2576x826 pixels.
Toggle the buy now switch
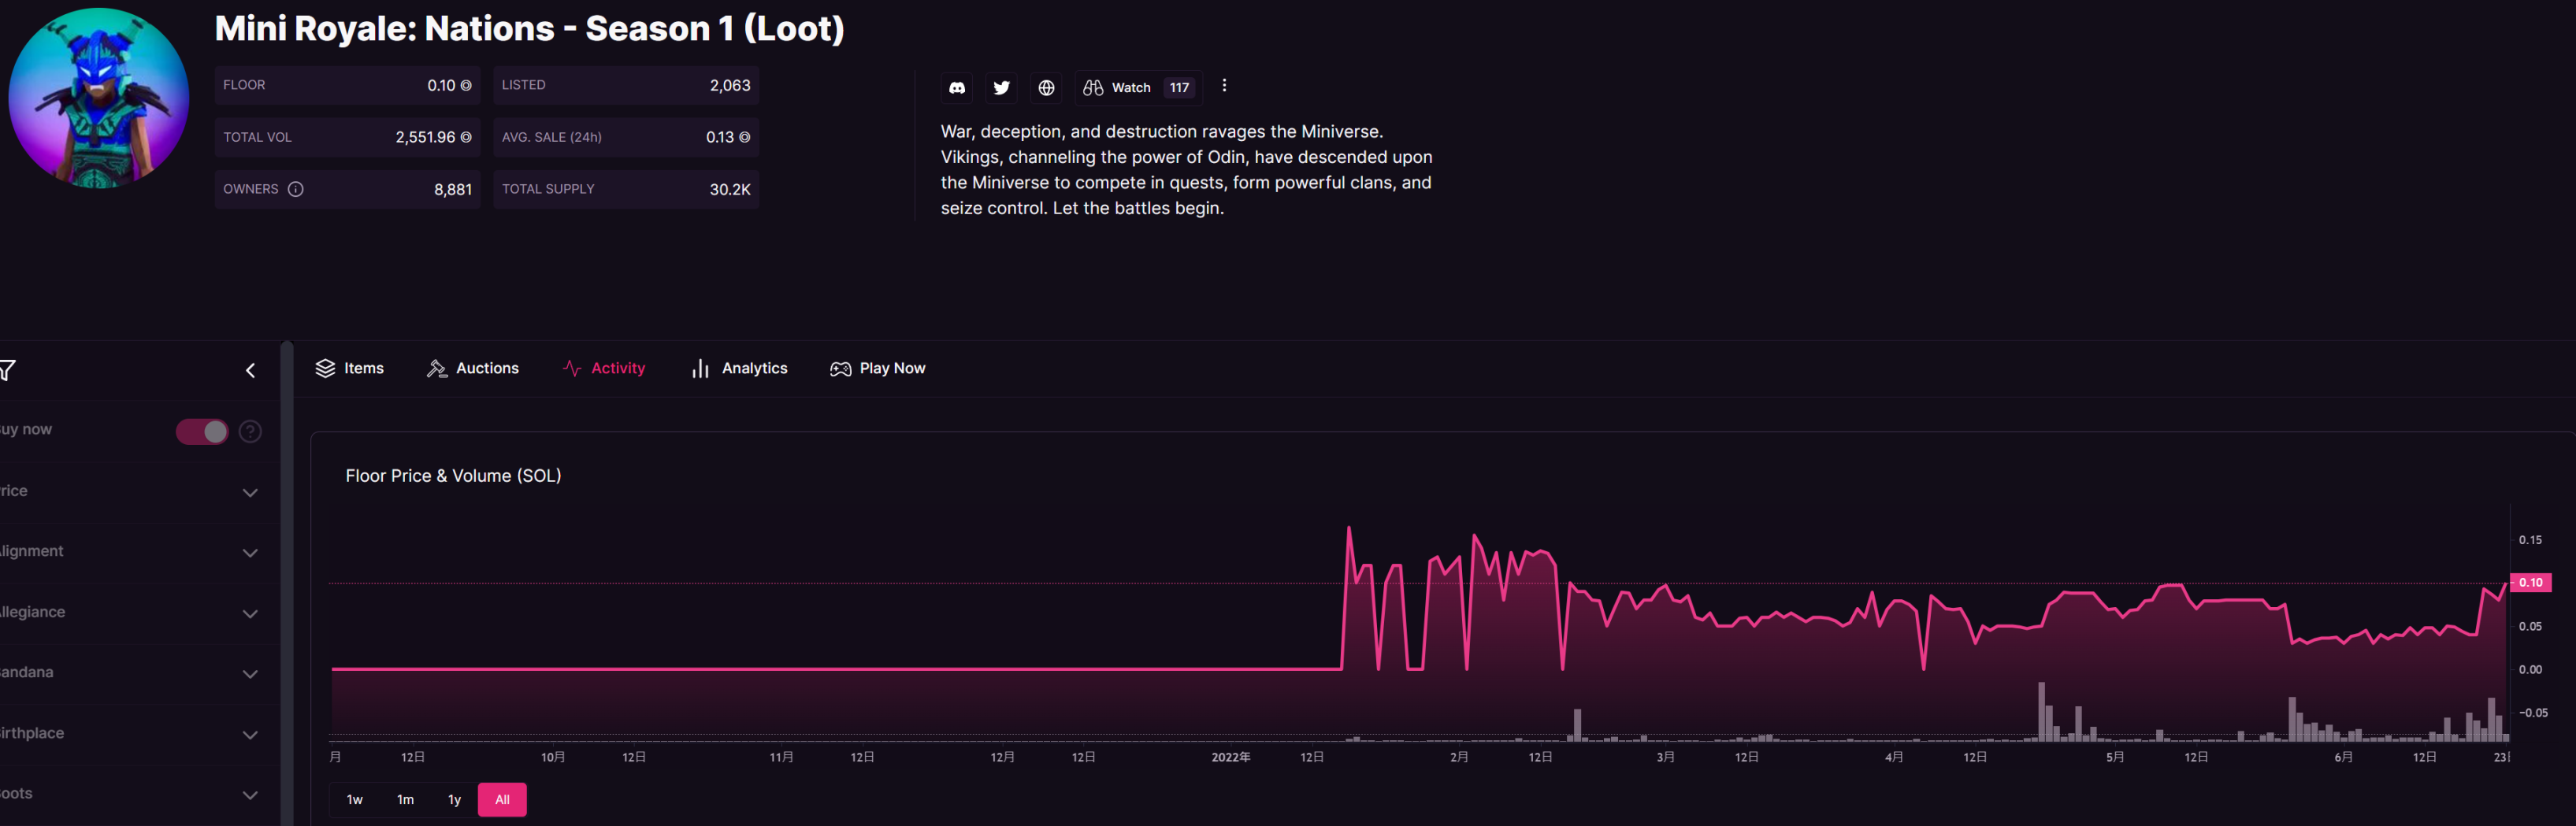coord(202,431)
